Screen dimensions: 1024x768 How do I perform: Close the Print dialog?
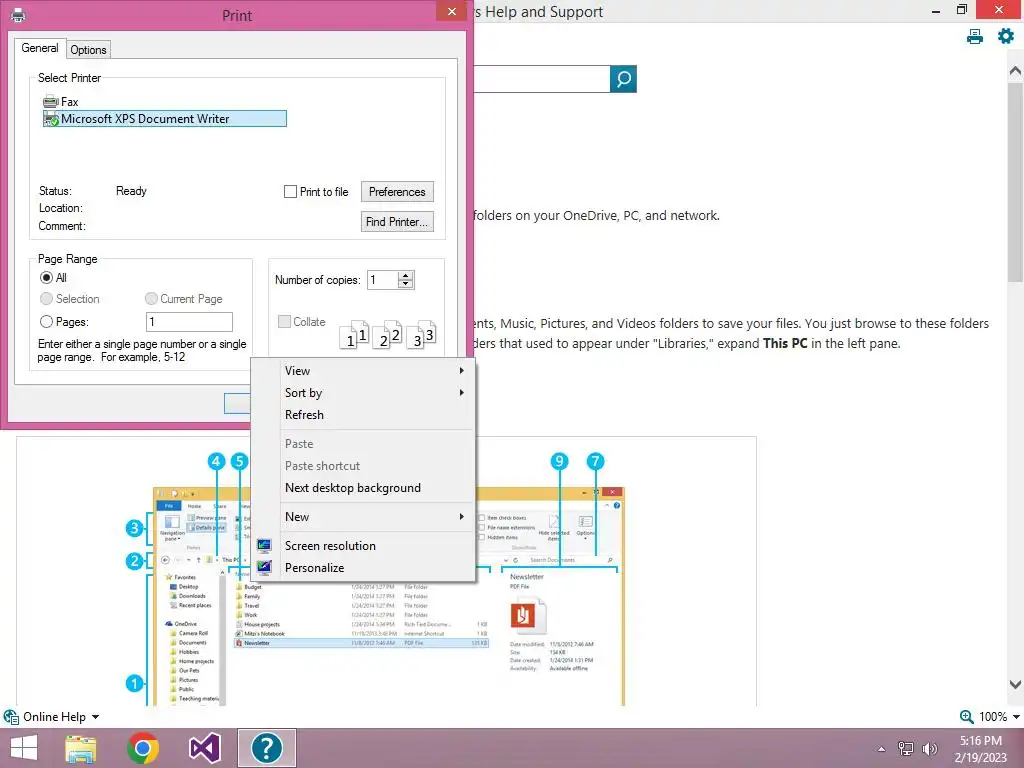tap(451, 11)
